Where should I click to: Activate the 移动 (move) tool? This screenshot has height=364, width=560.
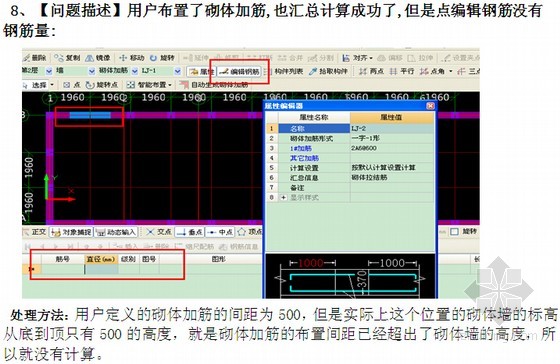pyautogui.click(x=132, y=58)
